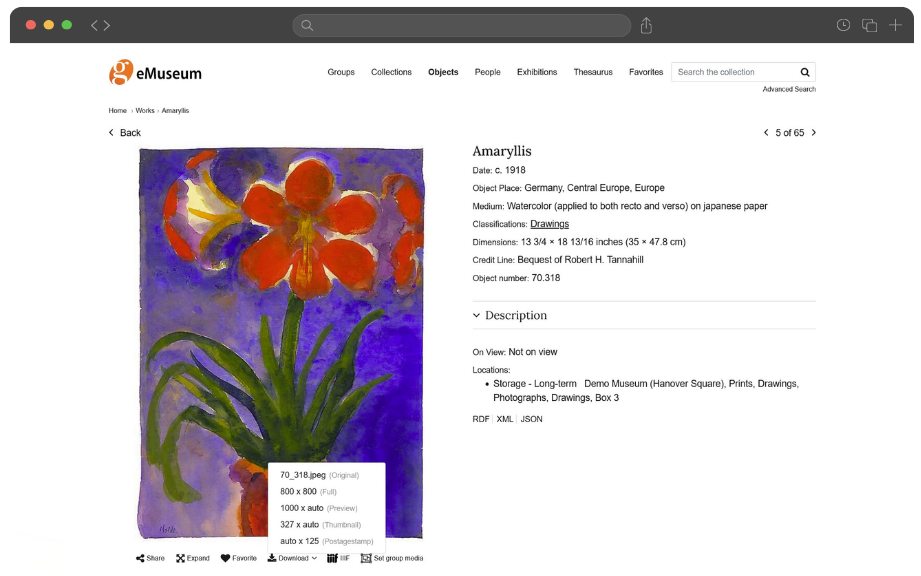Click the browser address bar
Viewport: 921px width, 576px height.
click(x=462, y=25)
